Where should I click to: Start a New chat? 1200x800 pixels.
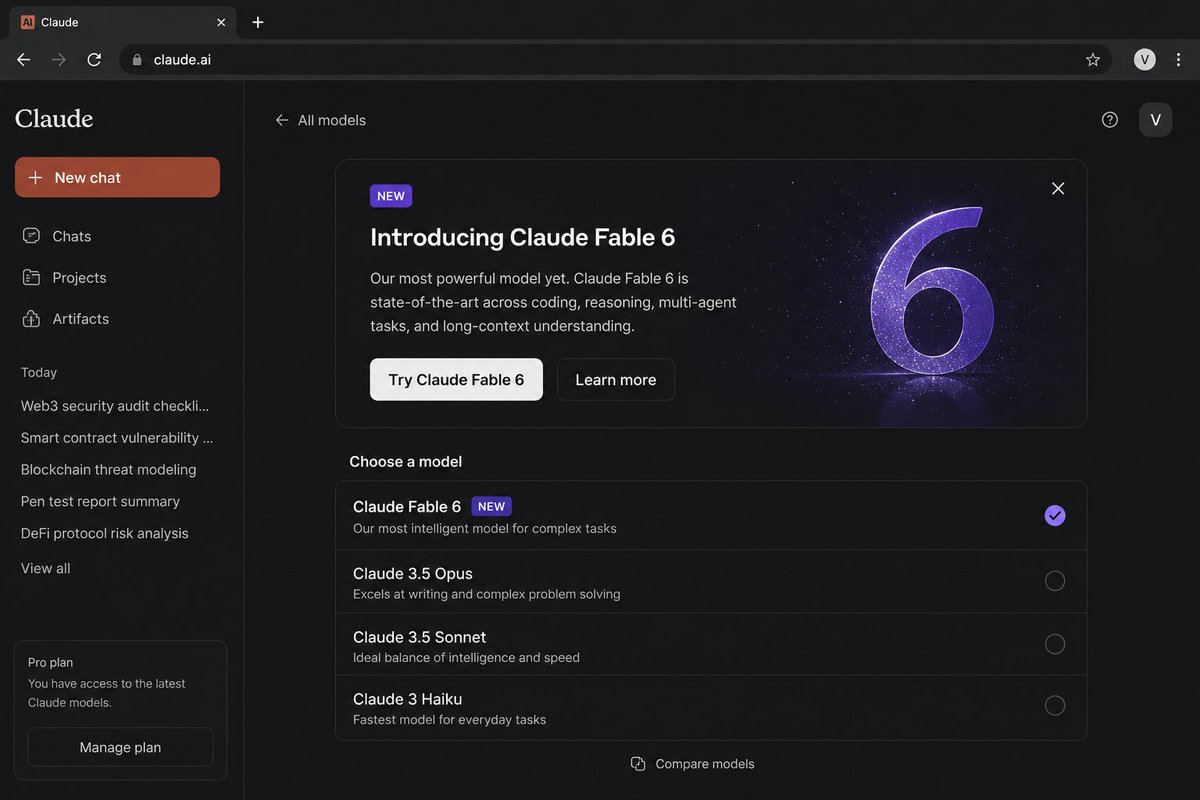(x=117, y=177)
